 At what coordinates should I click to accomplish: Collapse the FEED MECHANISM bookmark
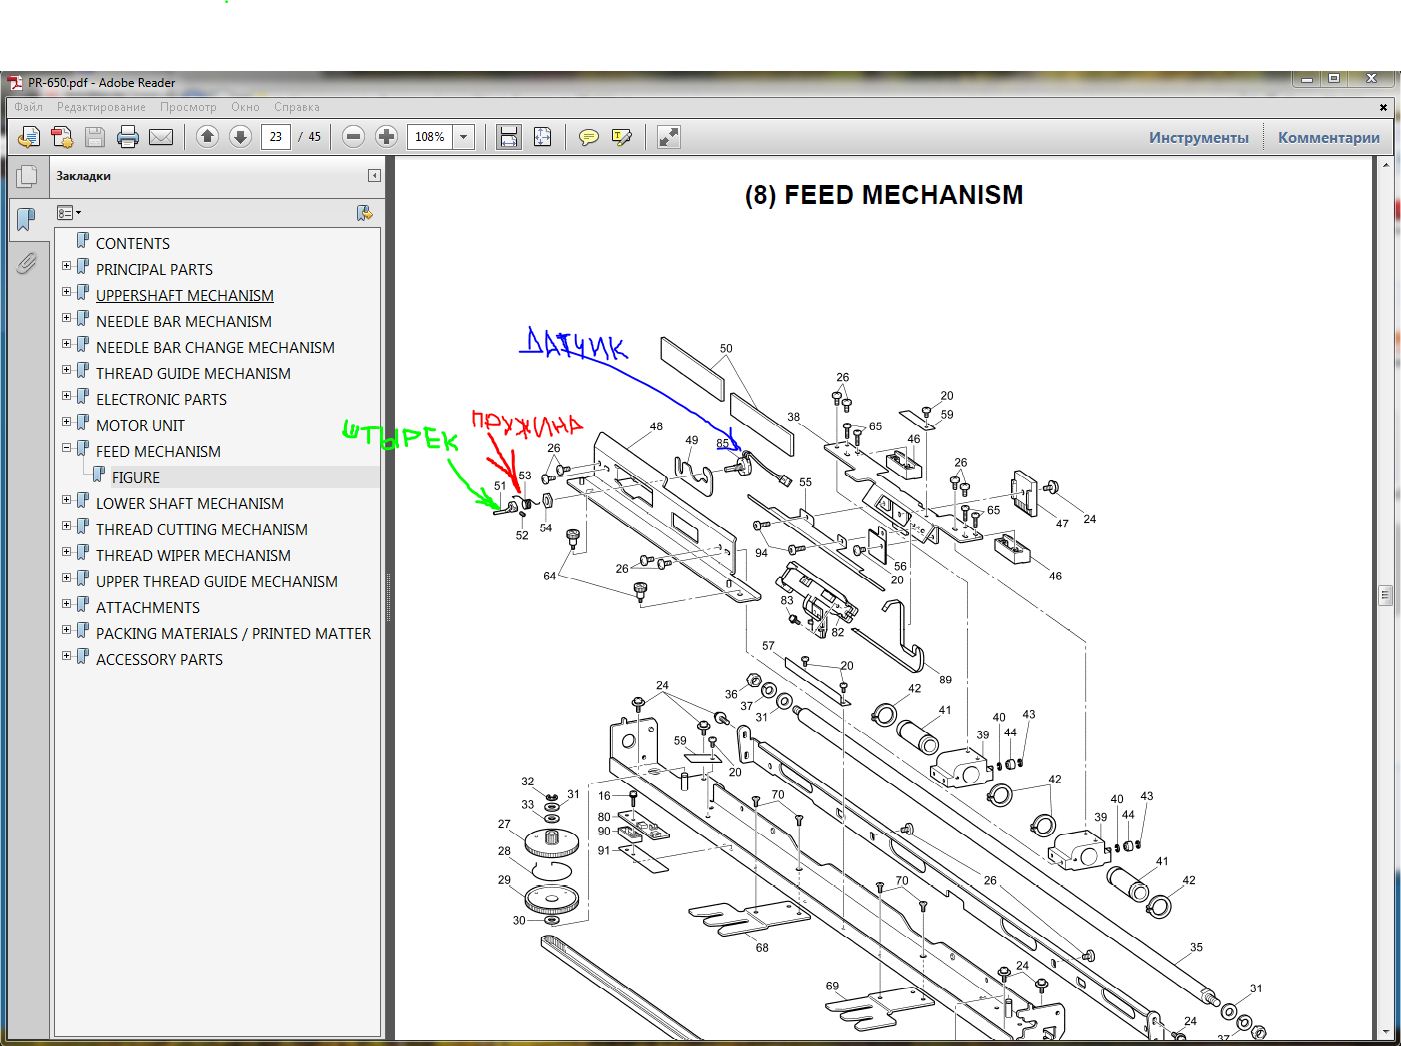click(x=67, y=448)
